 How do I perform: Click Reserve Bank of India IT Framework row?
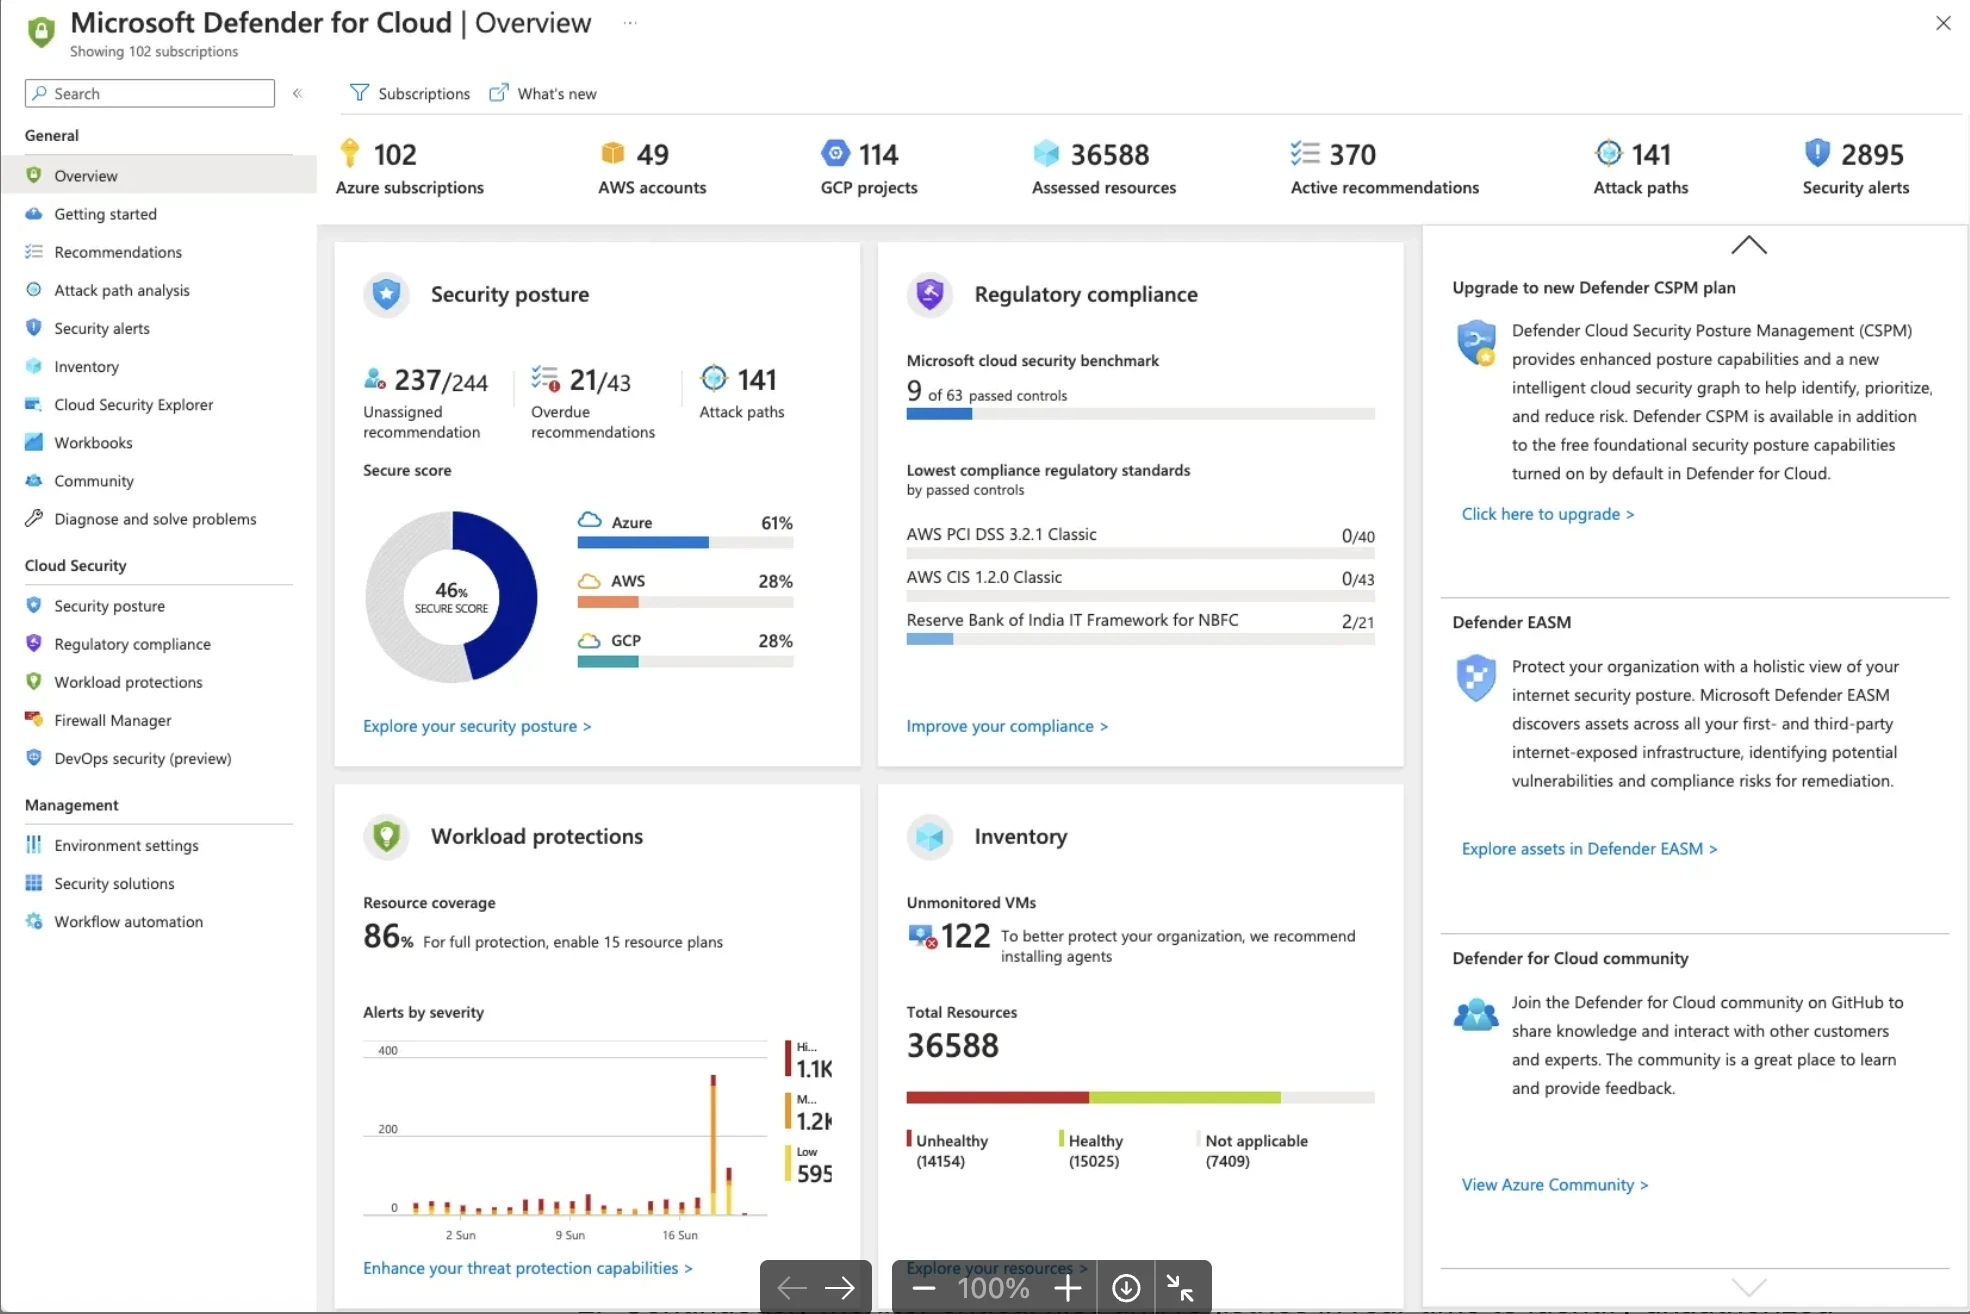click(1140, 627)
